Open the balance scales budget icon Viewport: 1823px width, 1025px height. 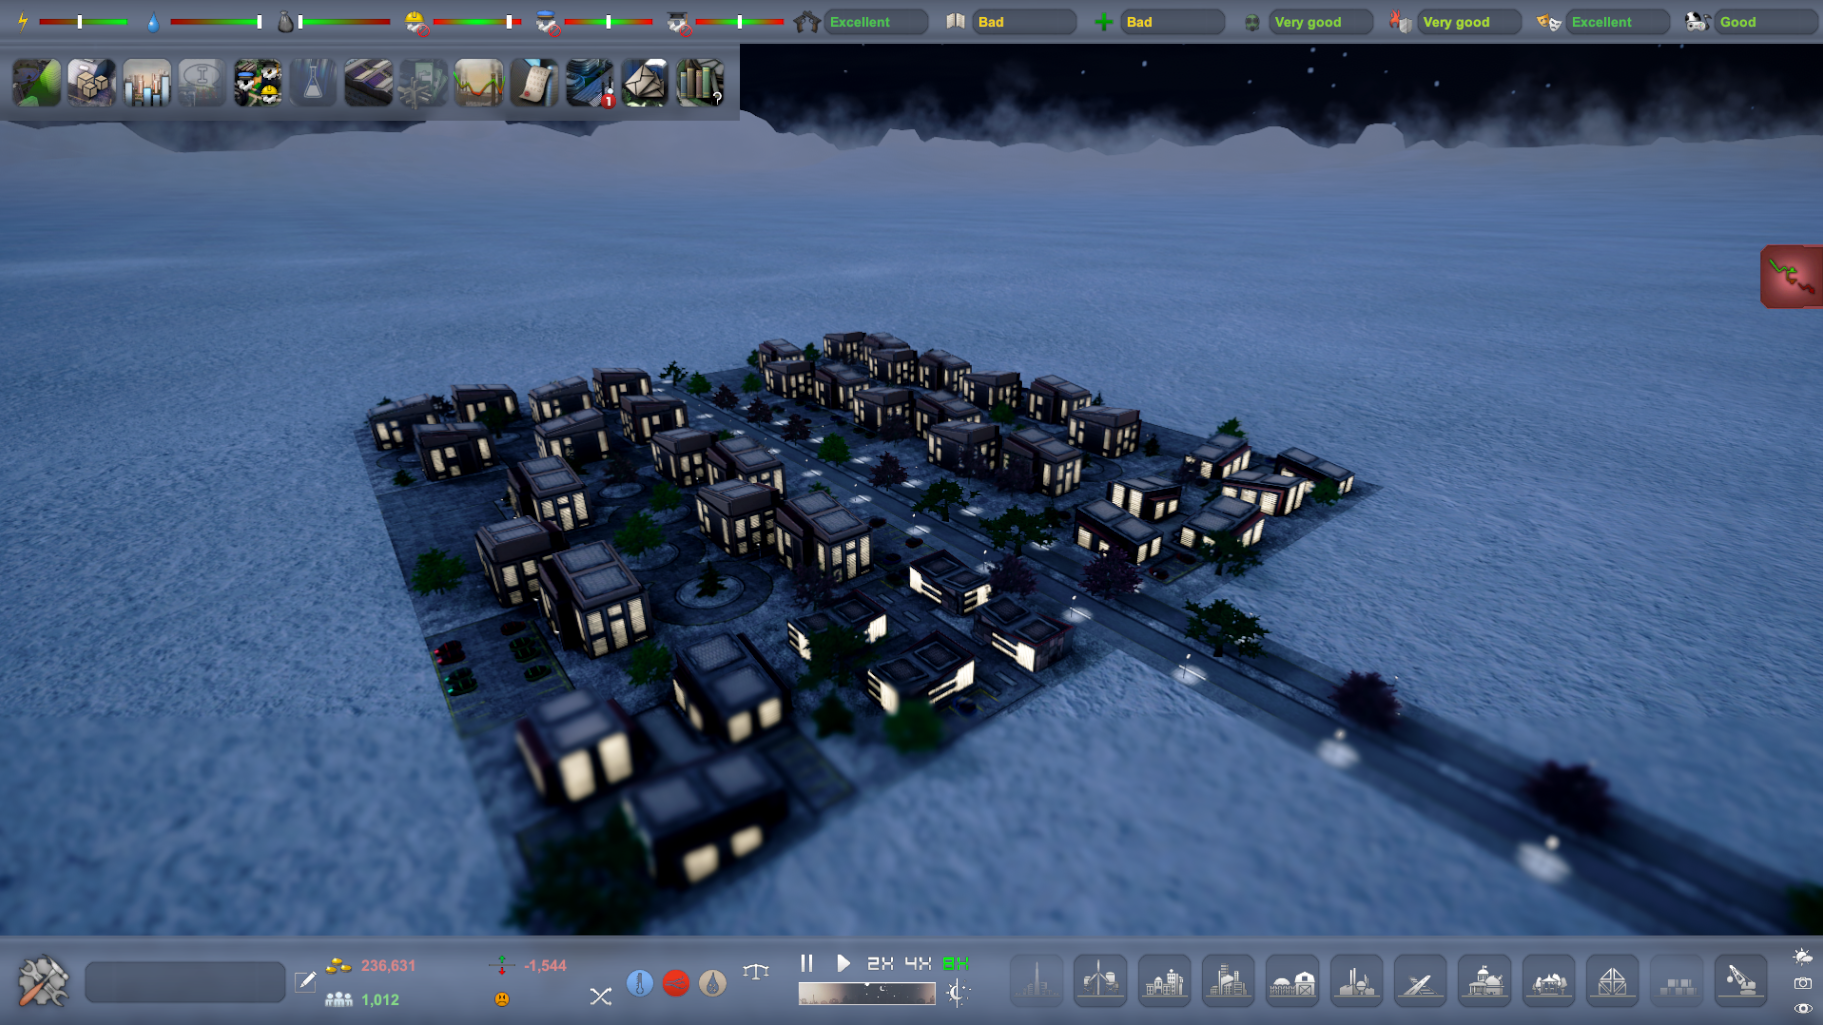pyautogui.click(x=756, y=971)
